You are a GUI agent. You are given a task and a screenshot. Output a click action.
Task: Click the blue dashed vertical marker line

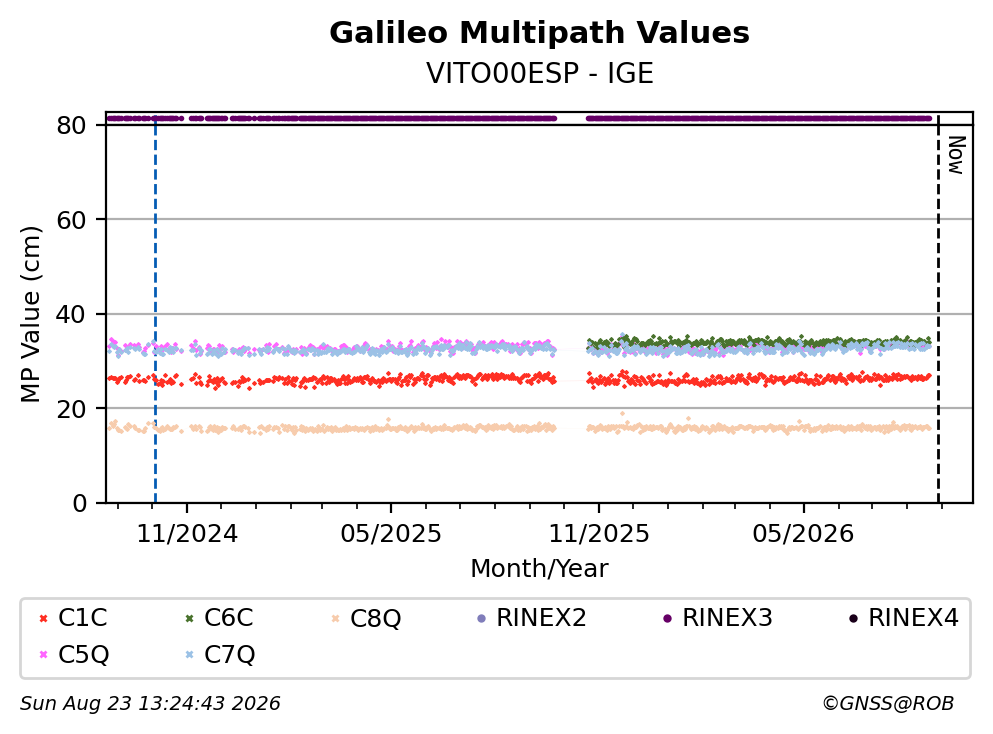click(155, 308)
